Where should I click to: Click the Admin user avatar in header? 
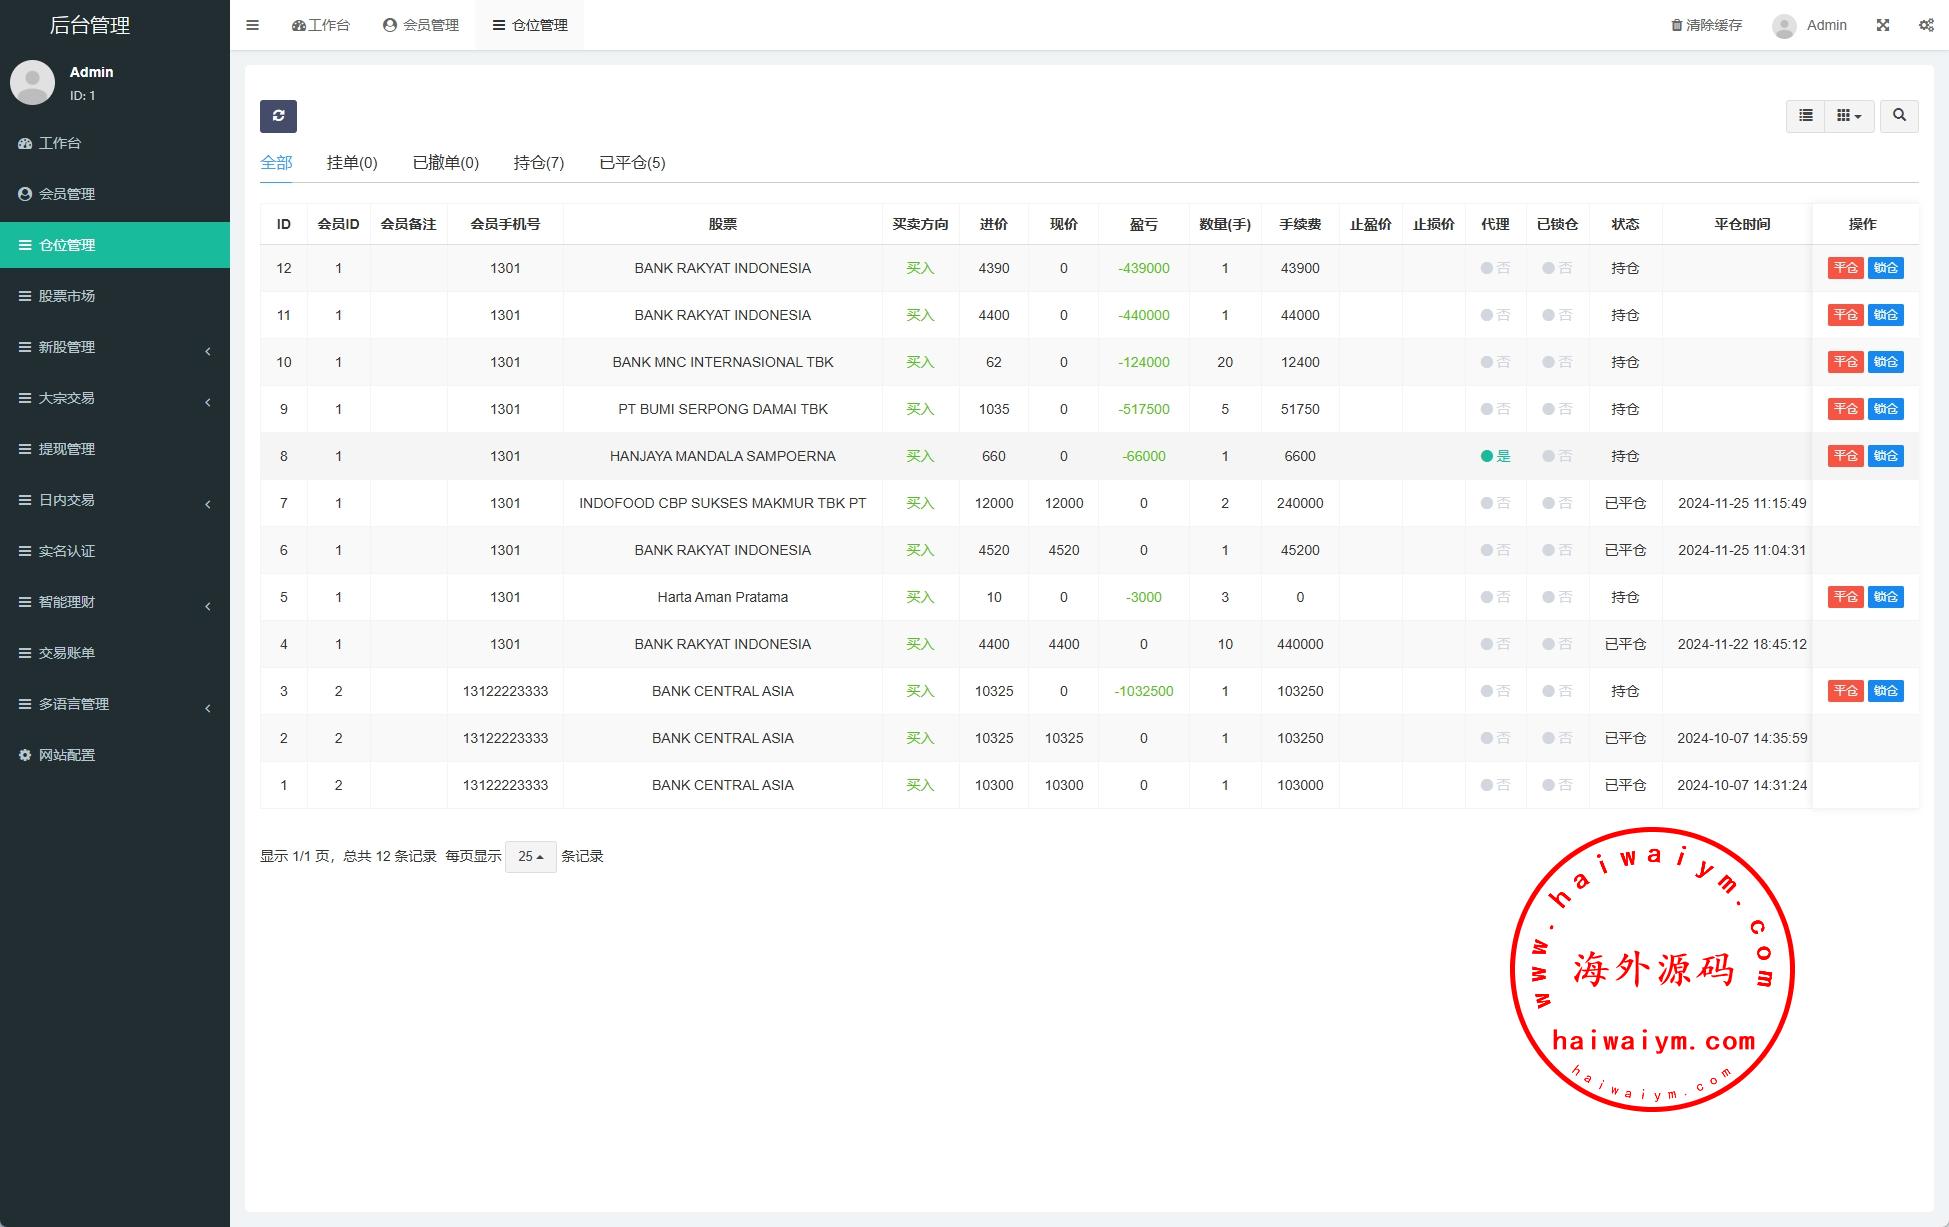click(1784, 26)
